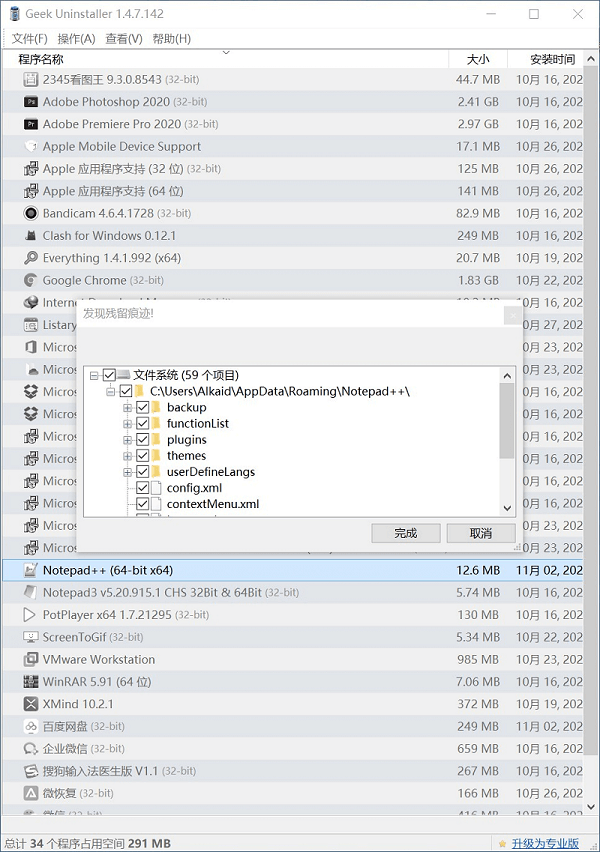Uncheck the 文件系统 root checkbox
Image resolution: width=600 pixels, height=852 pixels.
tap(109, 375)
